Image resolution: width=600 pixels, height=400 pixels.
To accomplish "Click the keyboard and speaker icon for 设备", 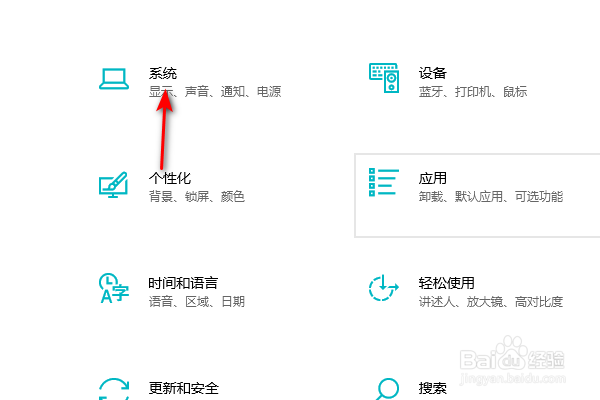I will coord(384,78).
